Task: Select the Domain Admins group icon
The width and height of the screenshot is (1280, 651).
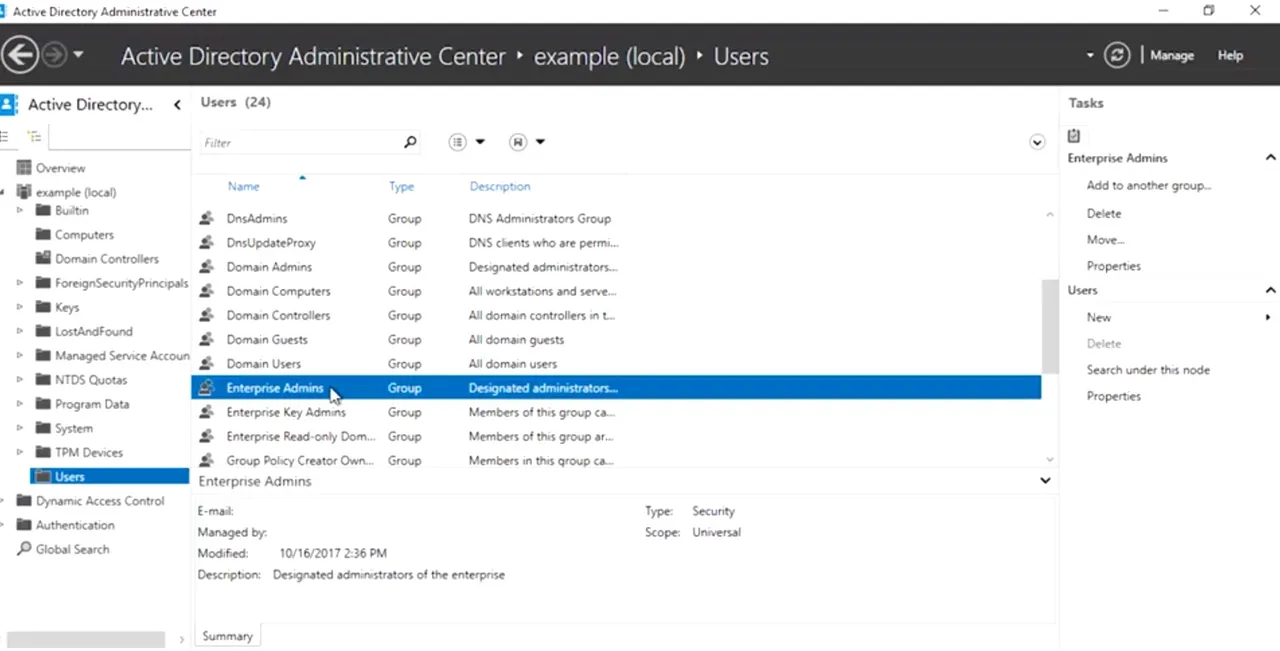Action: (x=206, y=267)
